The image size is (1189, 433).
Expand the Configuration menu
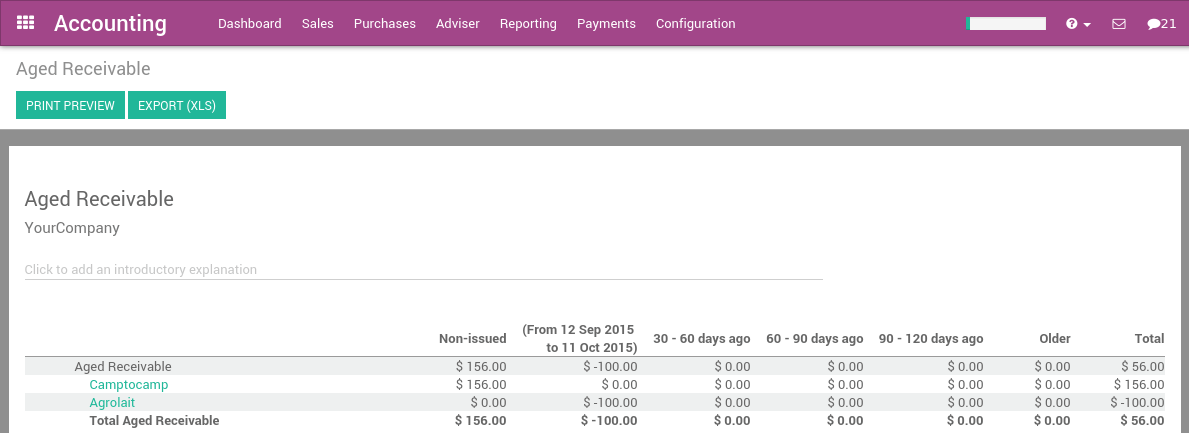pyautogui.click(x=695, y=24)
